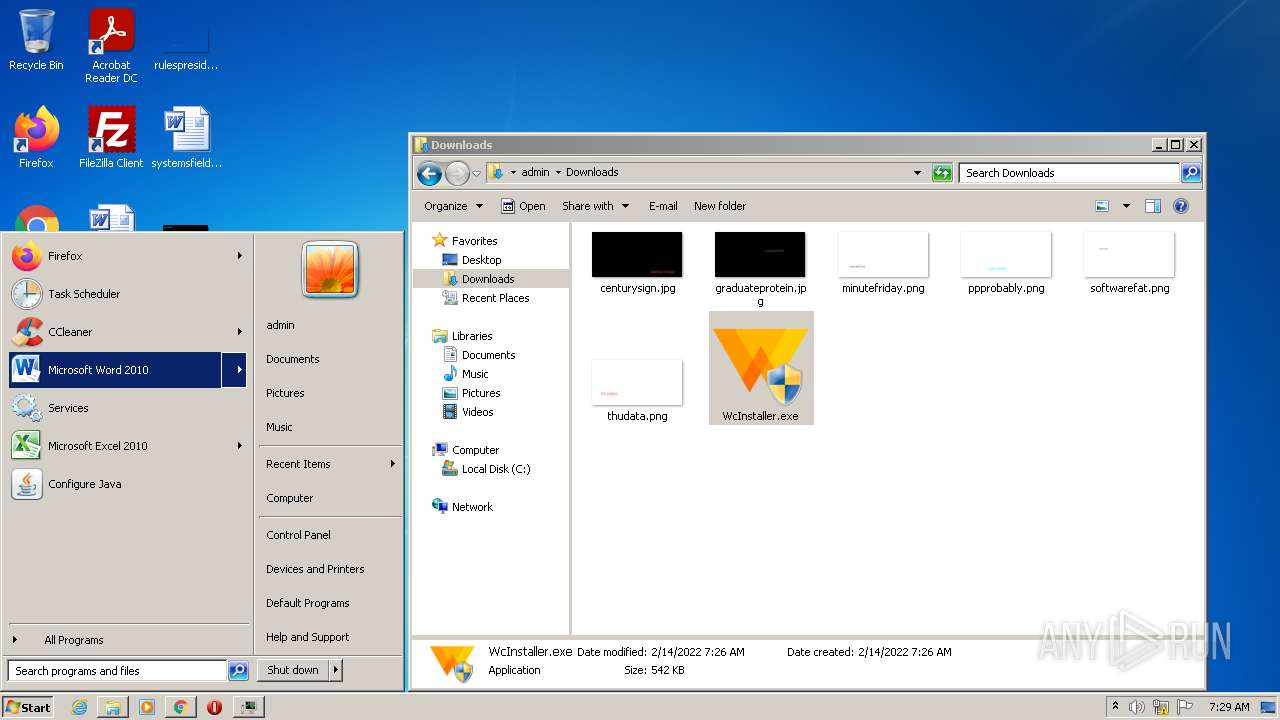Click Back arrow in Downloads window
Screen dimensions: 1280x720
(430, 173)
